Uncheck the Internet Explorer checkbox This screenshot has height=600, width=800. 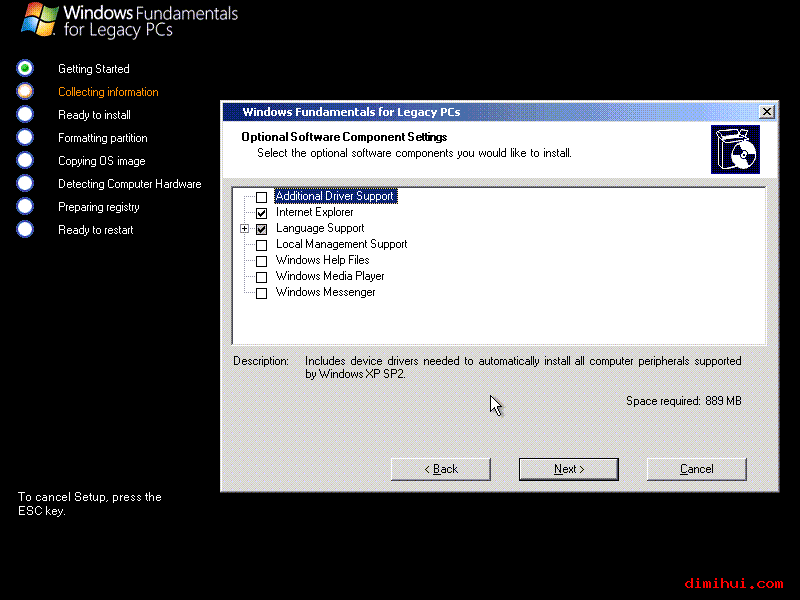261,213
